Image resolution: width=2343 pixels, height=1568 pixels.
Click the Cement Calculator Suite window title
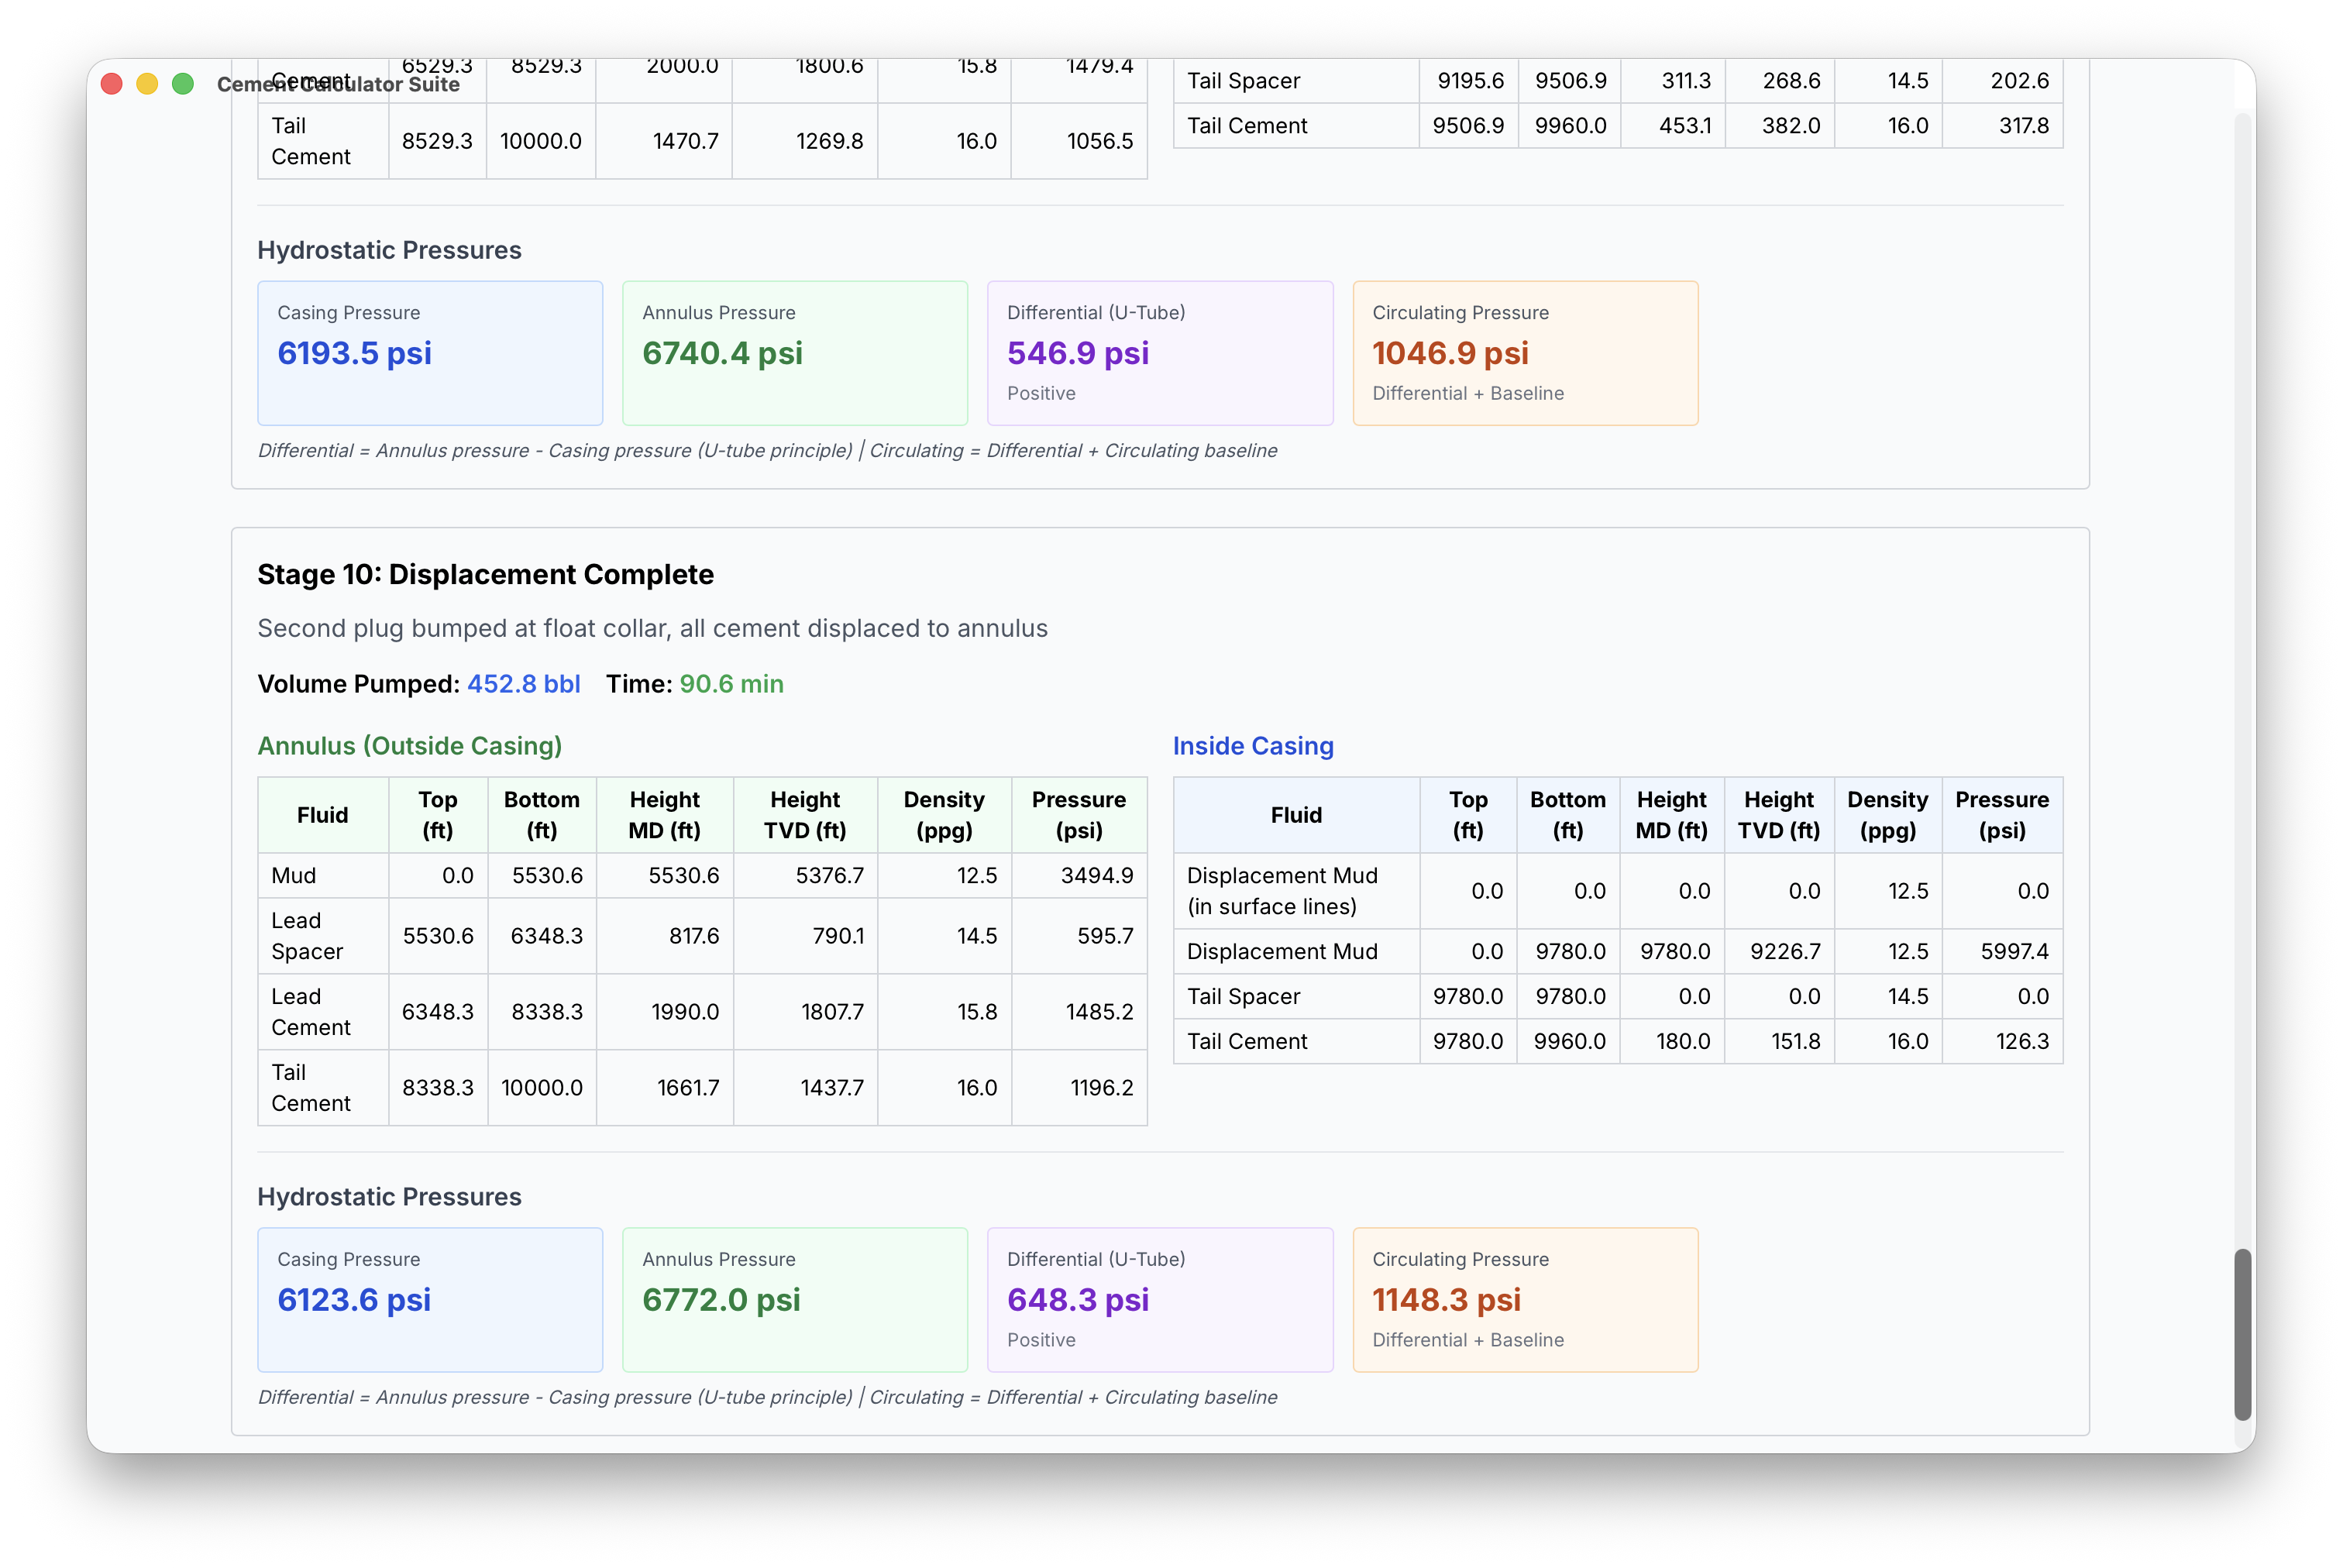(338, 85)
